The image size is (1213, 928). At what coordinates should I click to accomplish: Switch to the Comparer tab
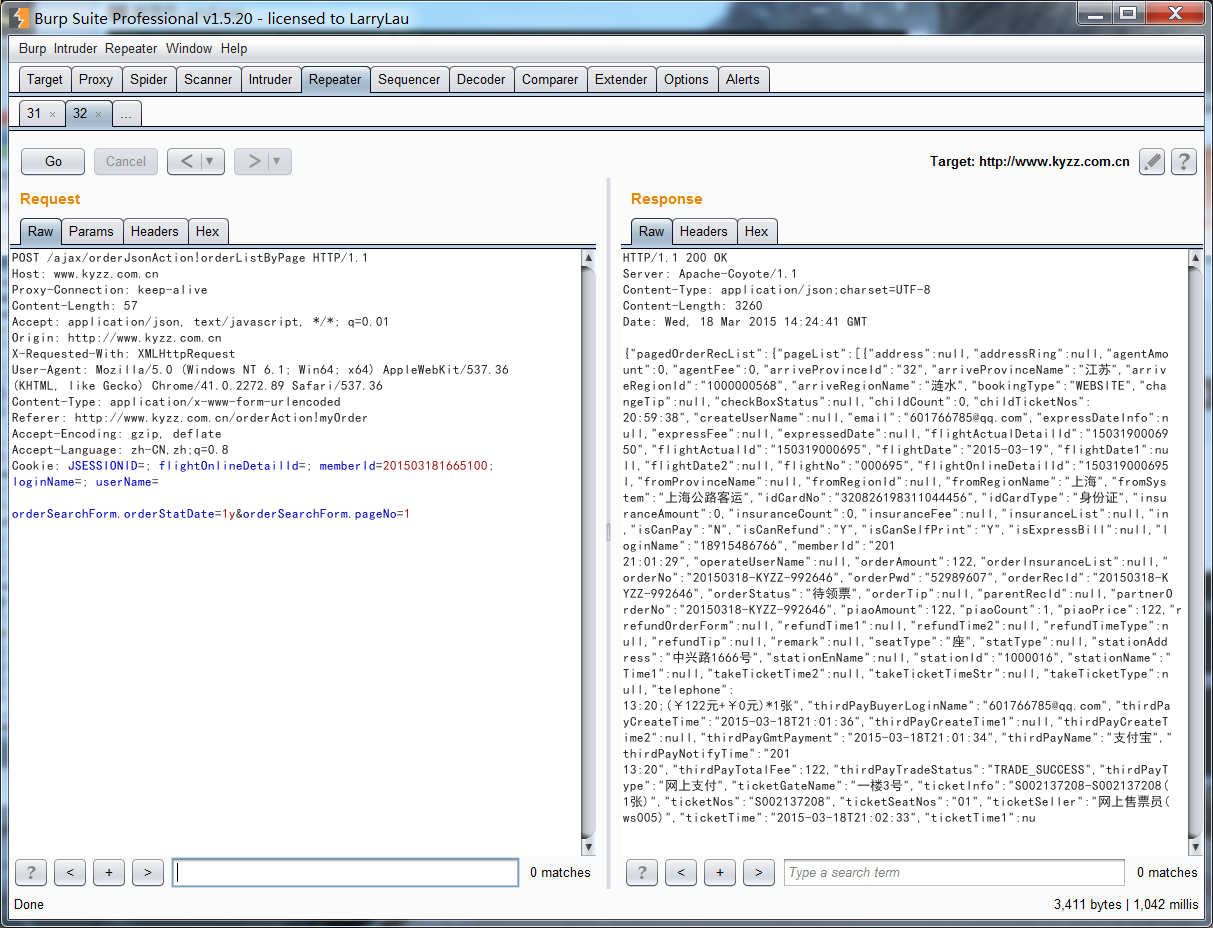(x=550, y=80)
